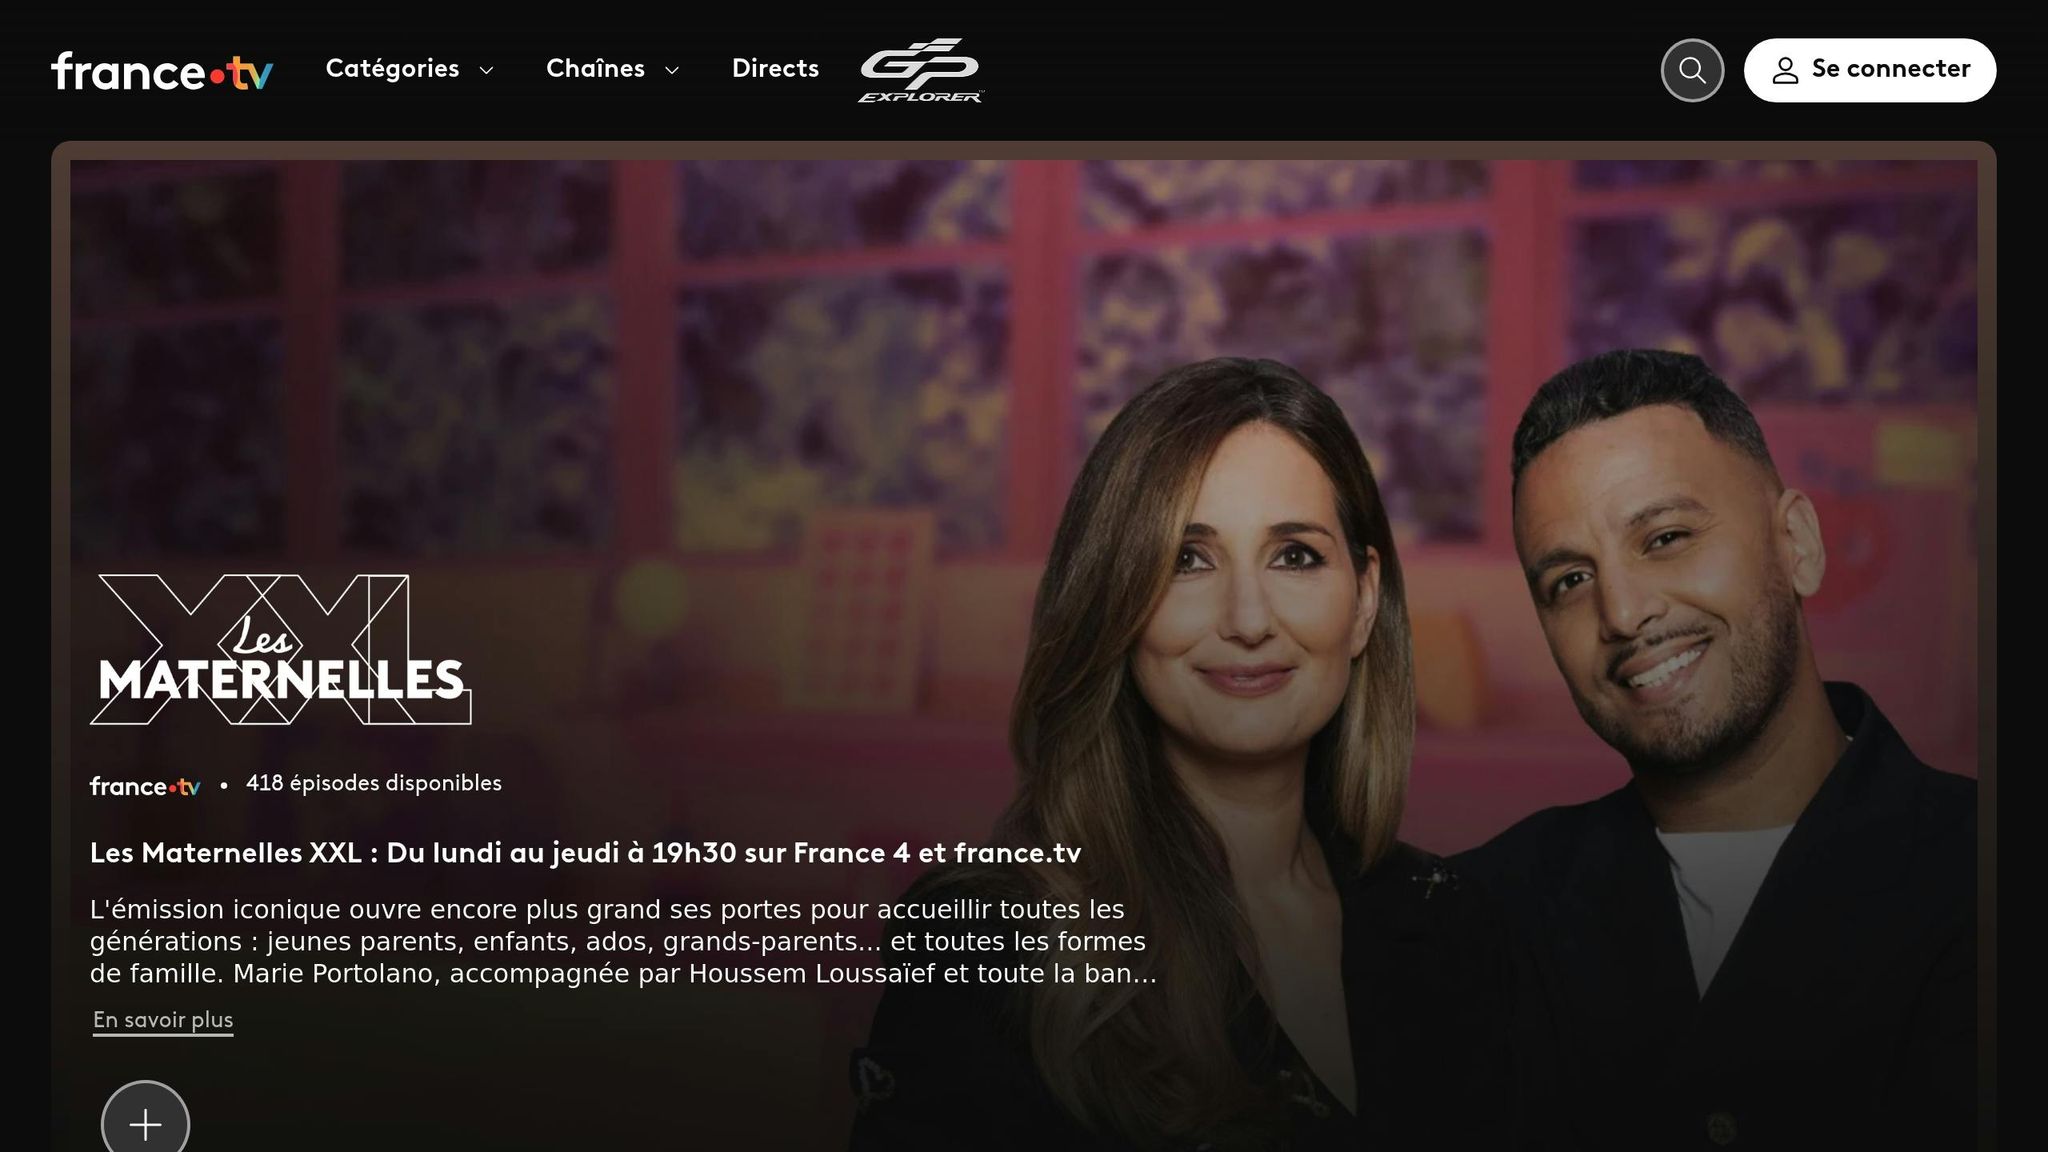This screenshot has height=1152, width=2048.
Task: Expand the Chaînes dropdown chevron
Action: pyautogui.click(x=673, y=70)
